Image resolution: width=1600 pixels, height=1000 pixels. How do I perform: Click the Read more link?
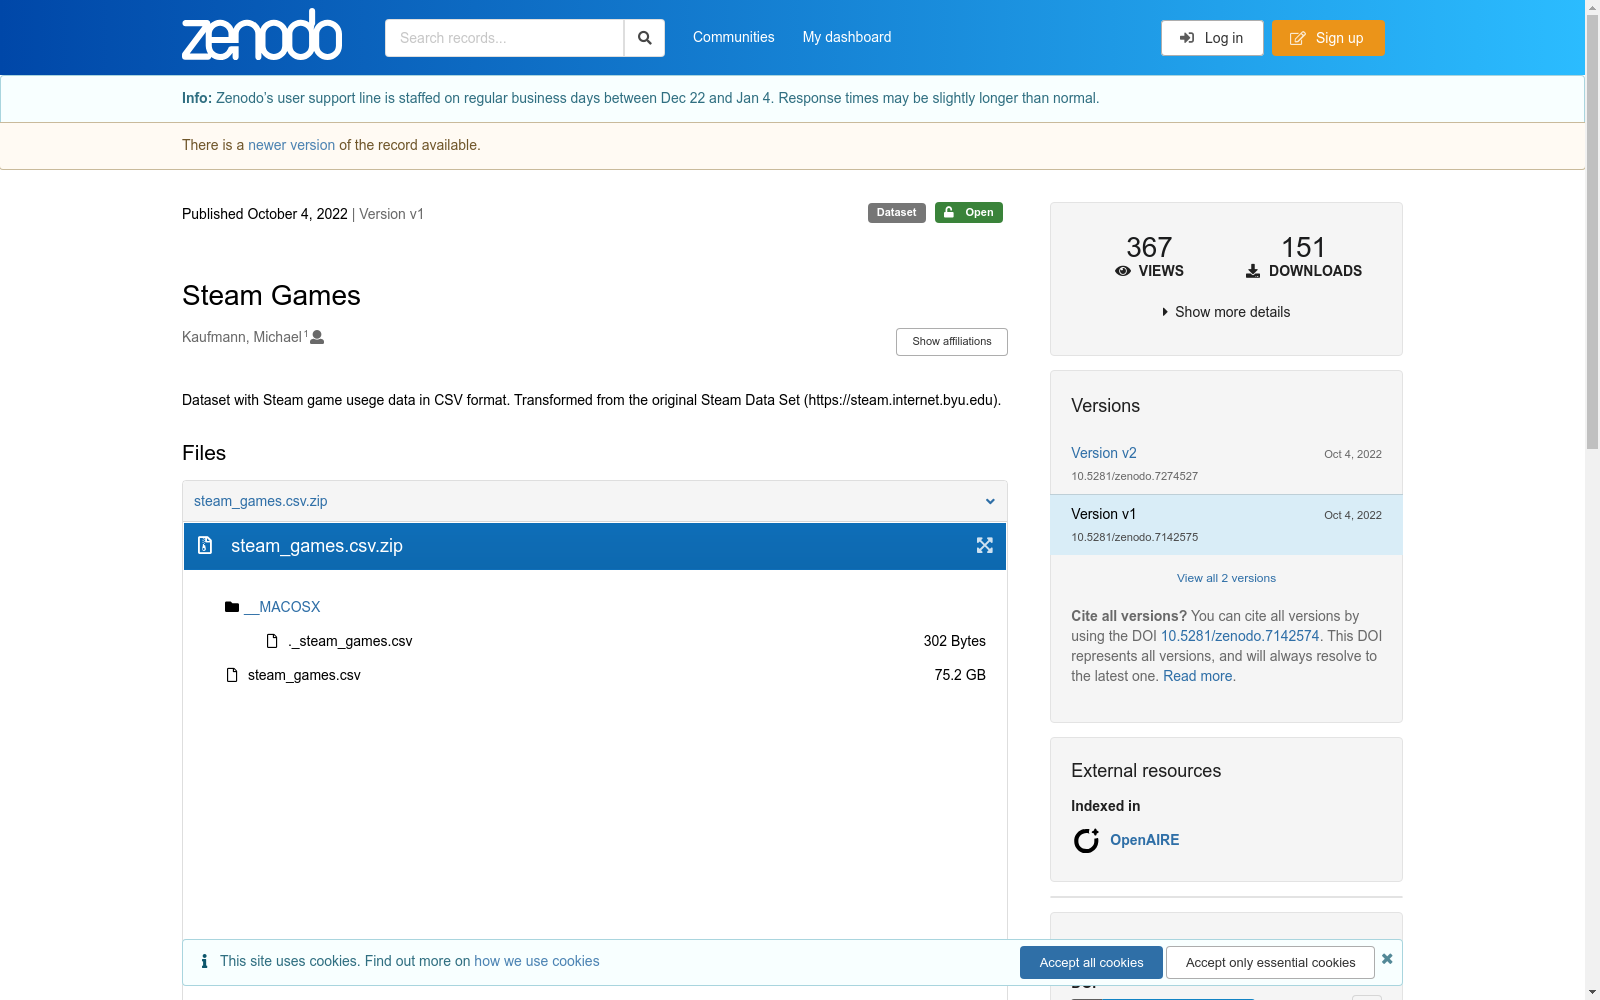1198,676
